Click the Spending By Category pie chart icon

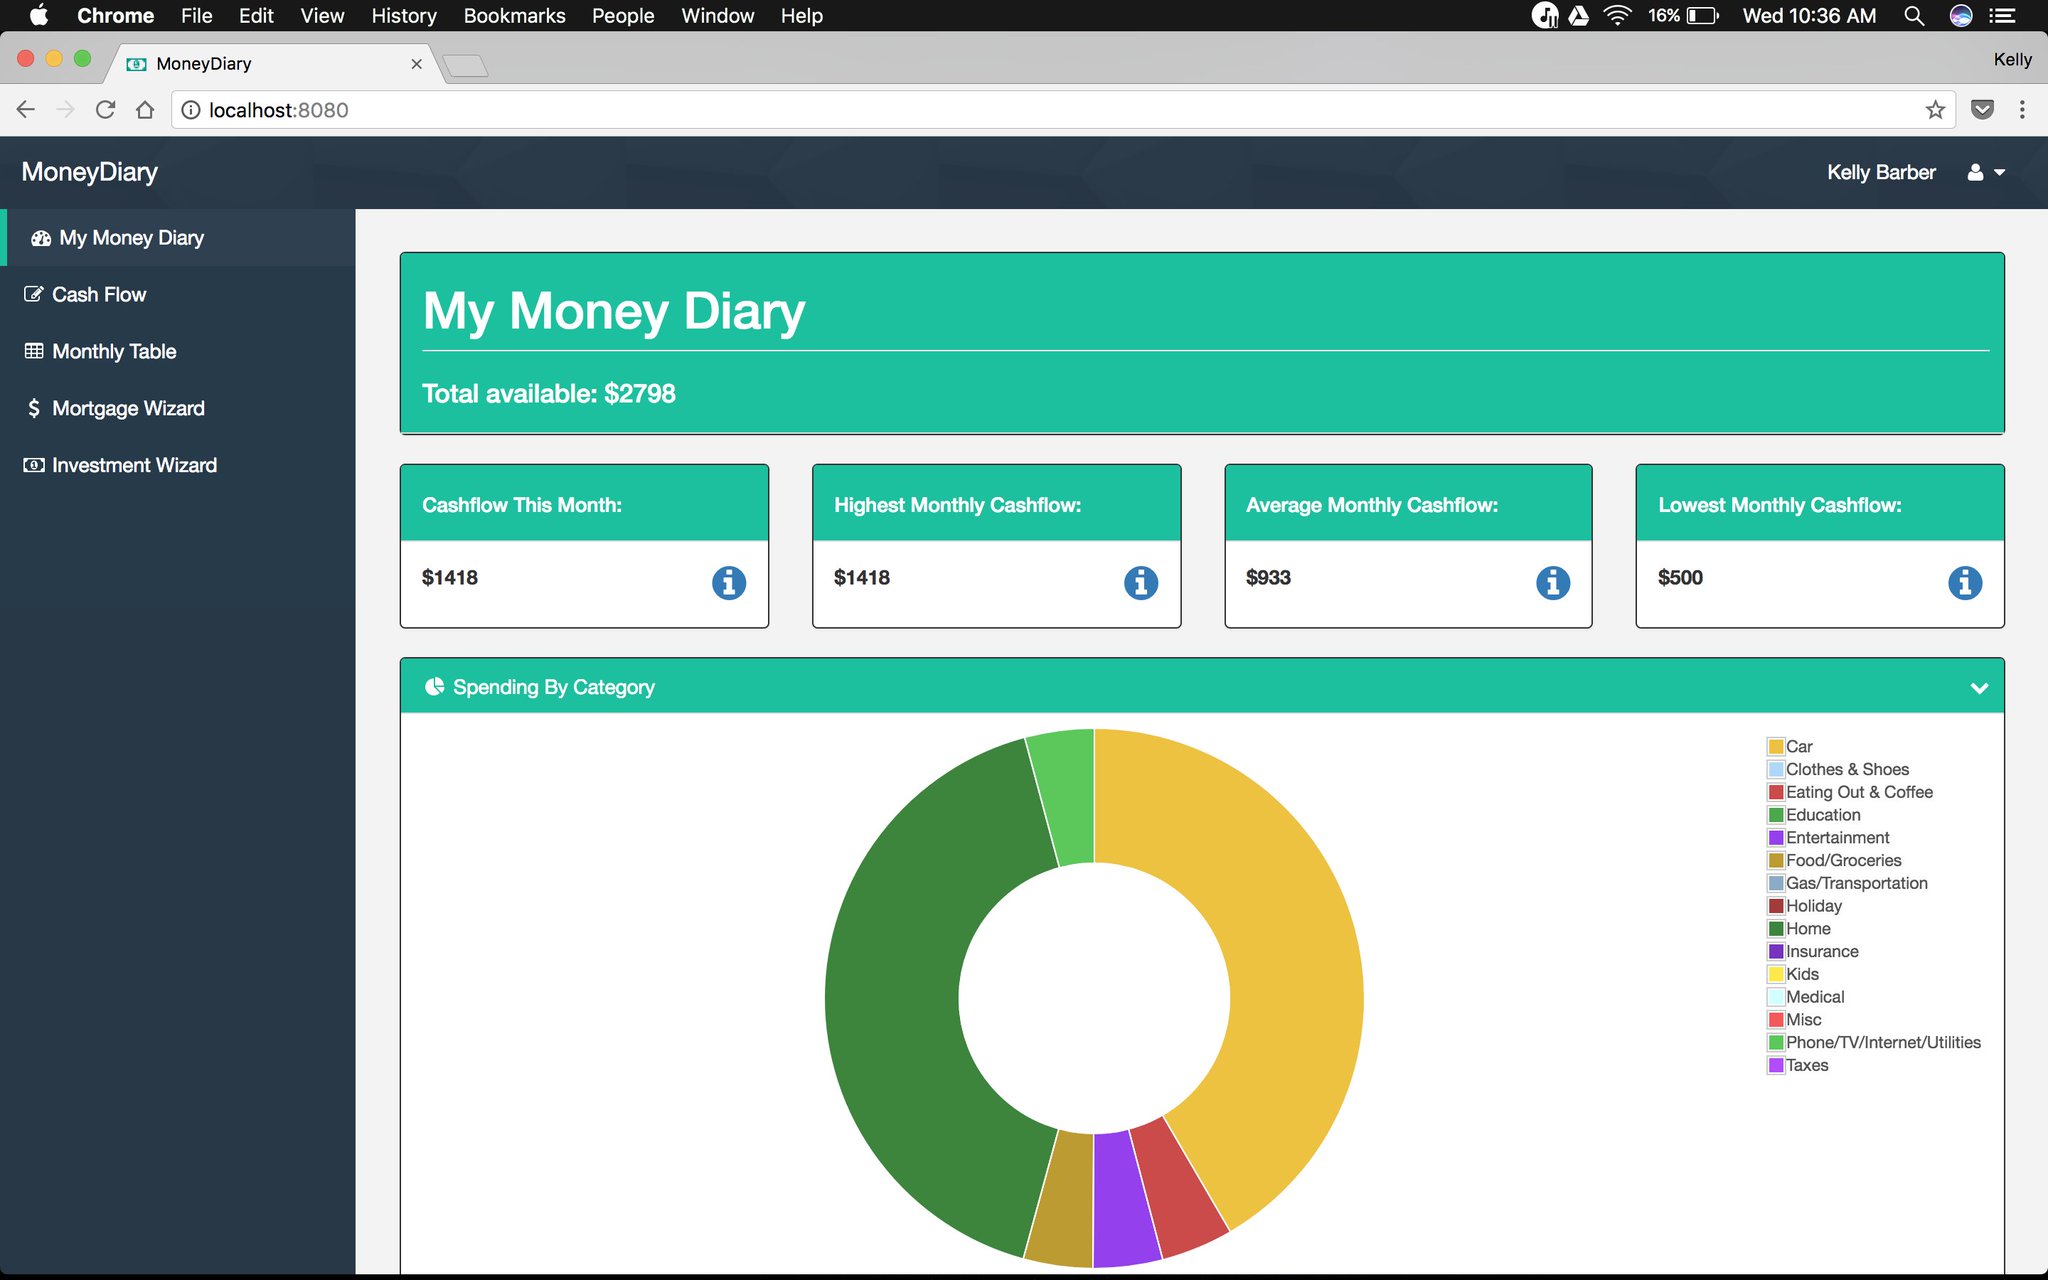[434, 687]
